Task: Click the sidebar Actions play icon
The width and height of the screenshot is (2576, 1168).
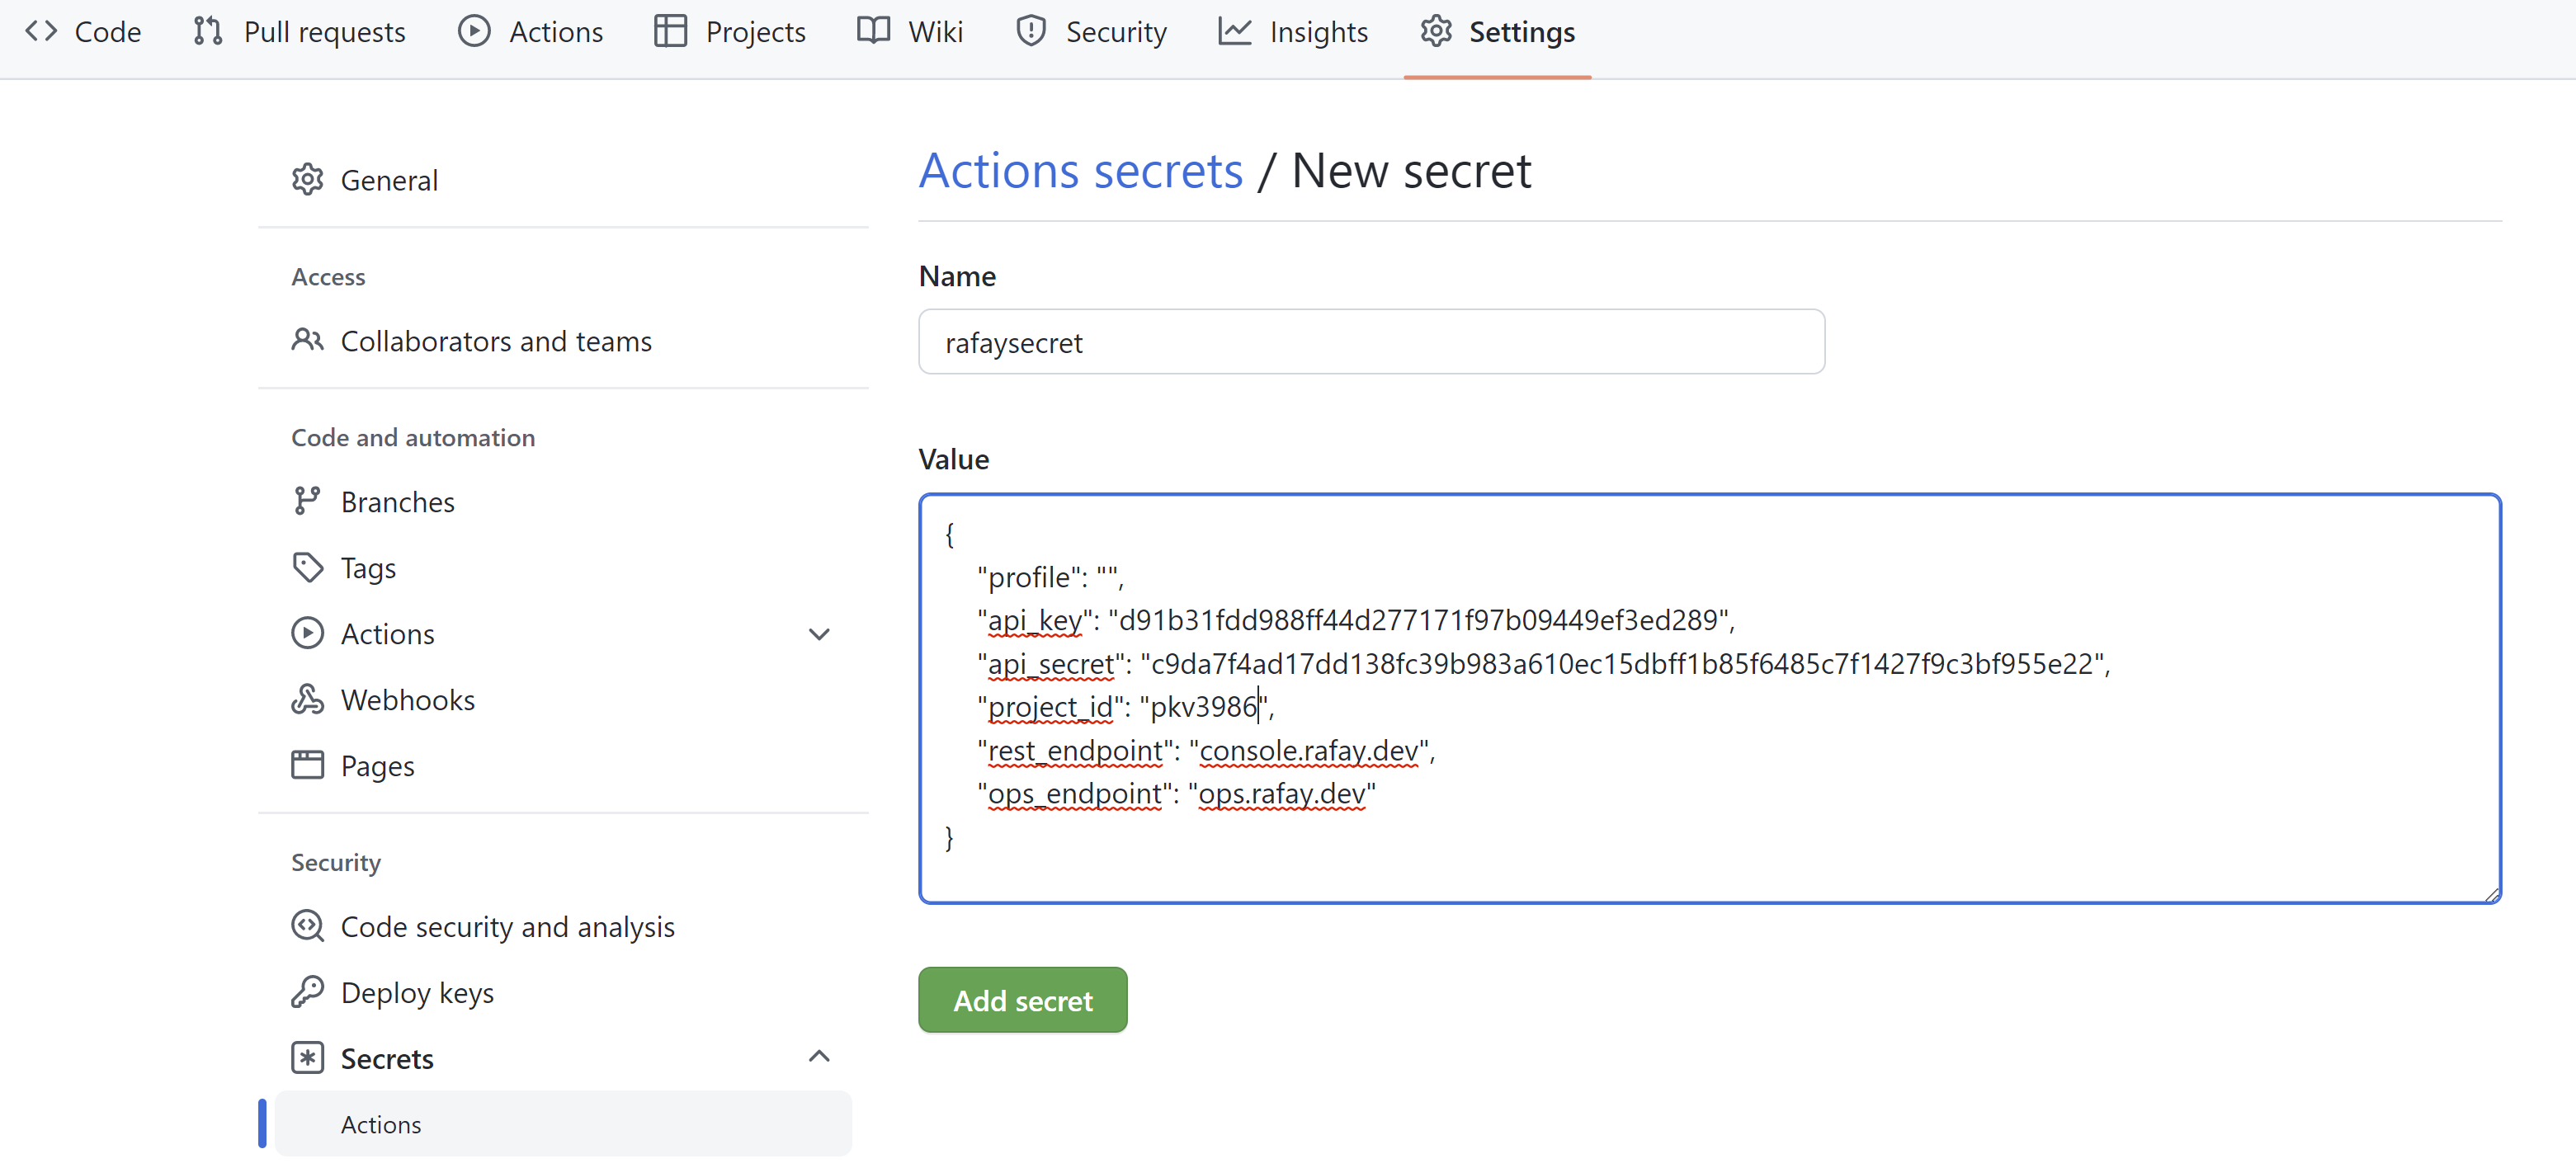Action: [307, 633]
